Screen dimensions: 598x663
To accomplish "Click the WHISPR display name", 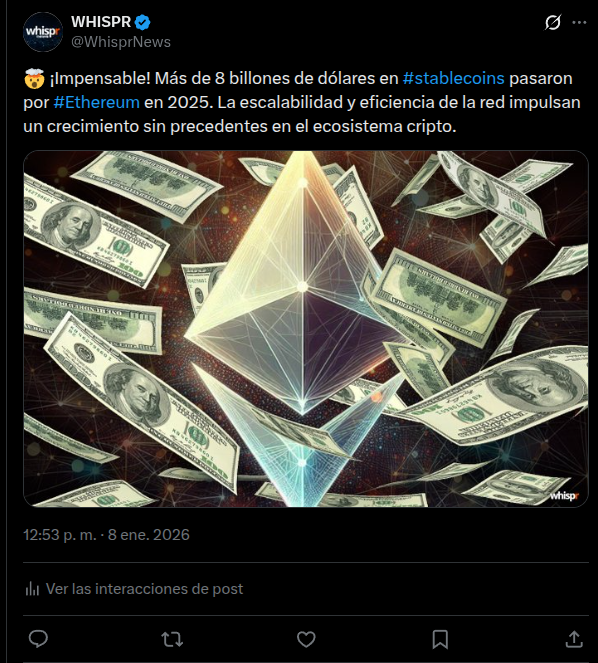I will 101,22.
